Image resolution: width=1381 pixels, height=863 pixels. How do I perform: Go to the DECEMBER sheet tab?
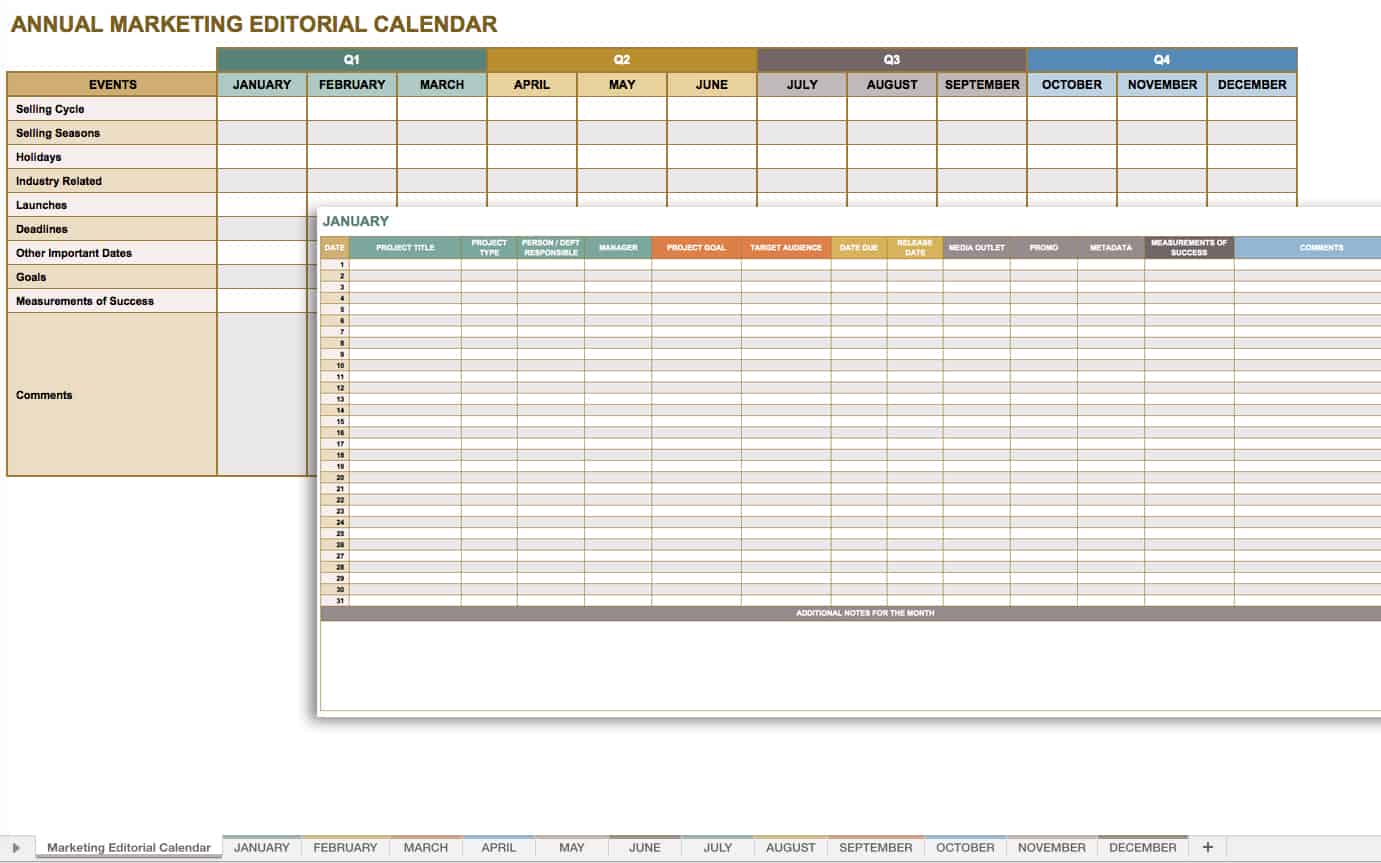(1142, 848)
